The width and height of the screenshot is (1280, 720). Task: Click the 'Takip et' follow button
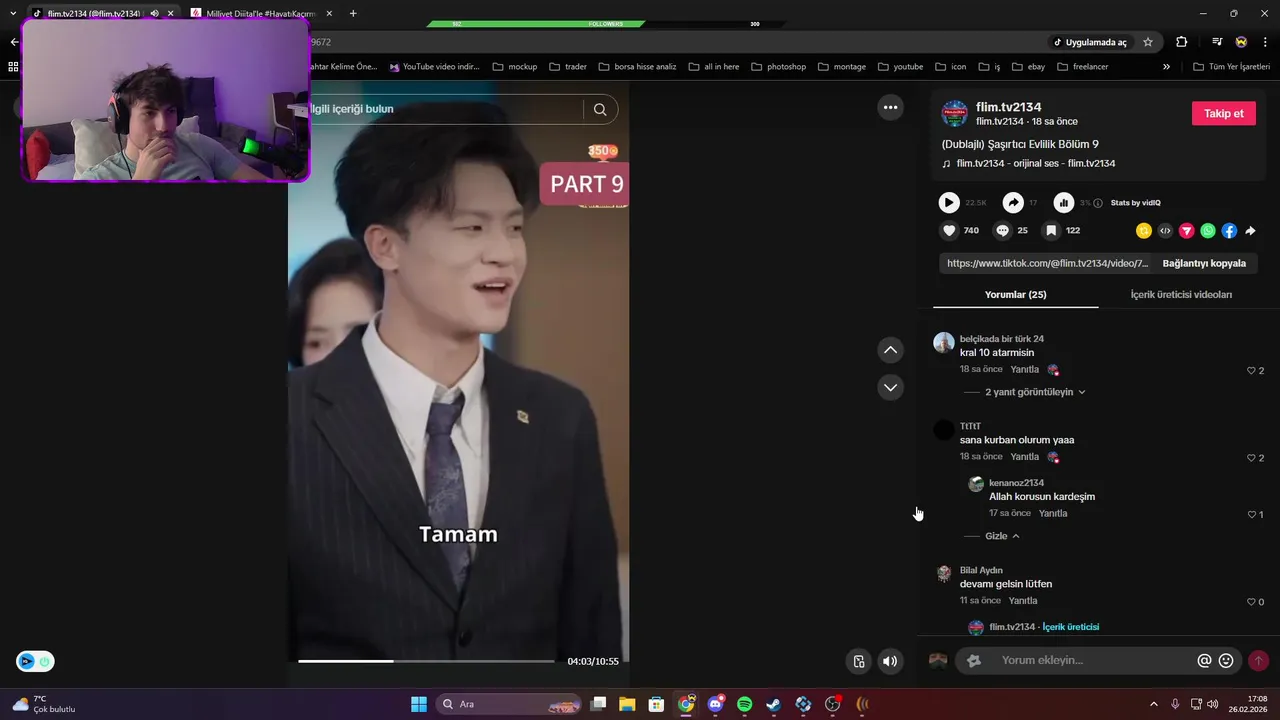coord(1223,113)
